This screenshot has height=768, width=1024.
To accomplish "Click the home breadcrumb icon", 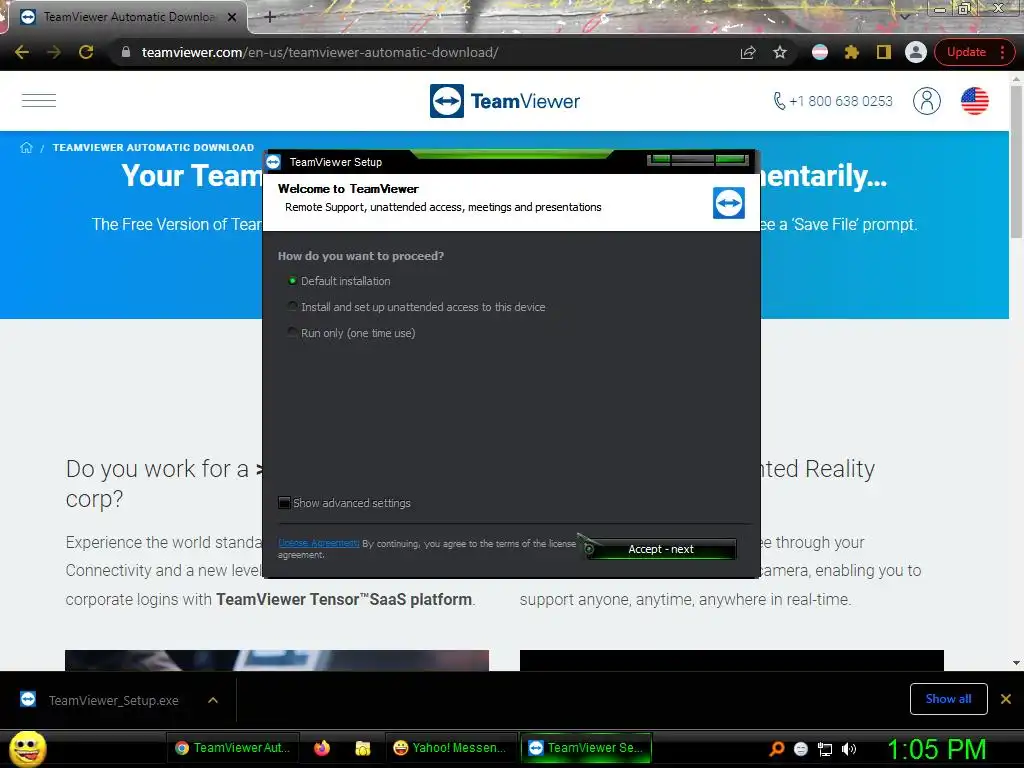I will tap(26, 148).
